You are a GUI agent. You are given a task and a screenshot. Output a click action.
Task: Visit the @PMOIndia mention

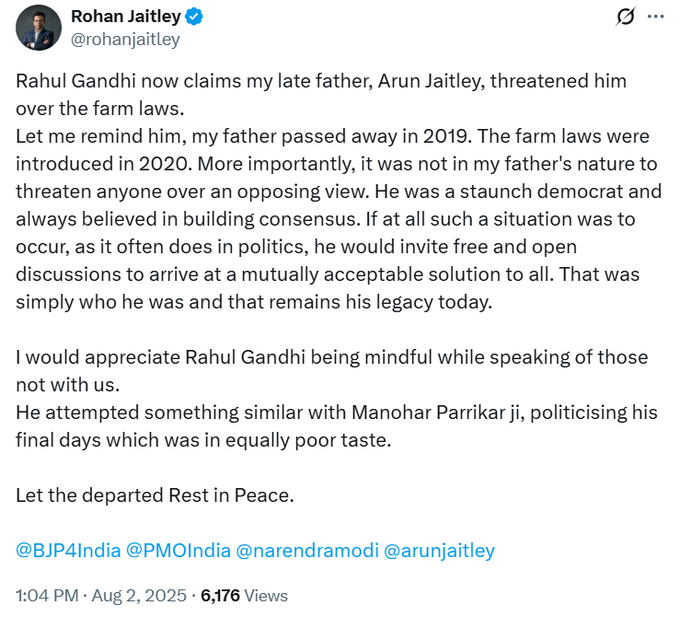(x=177, y=550)
